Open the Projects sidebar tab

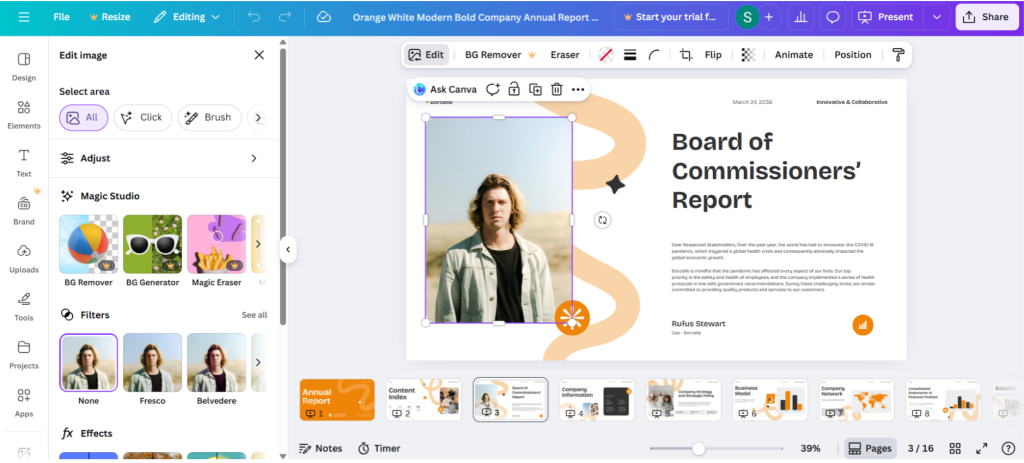click(x=24, y=355)
